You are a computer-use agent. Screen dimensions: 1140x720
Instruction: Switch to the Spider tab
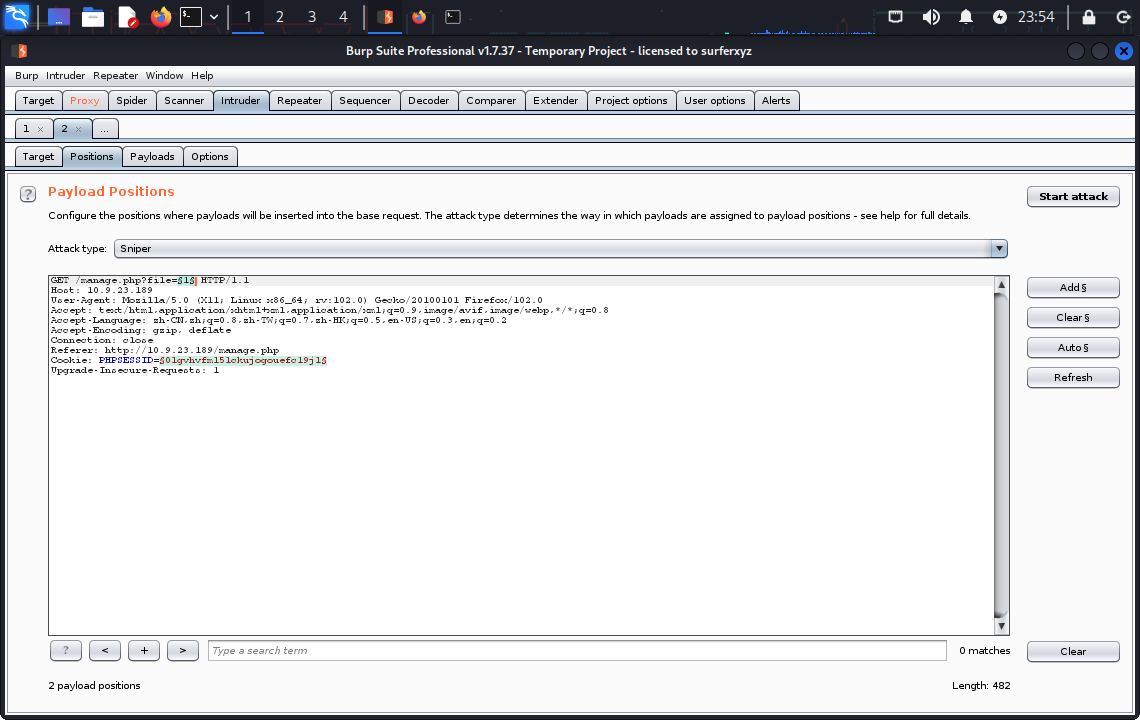click(132, 100)
